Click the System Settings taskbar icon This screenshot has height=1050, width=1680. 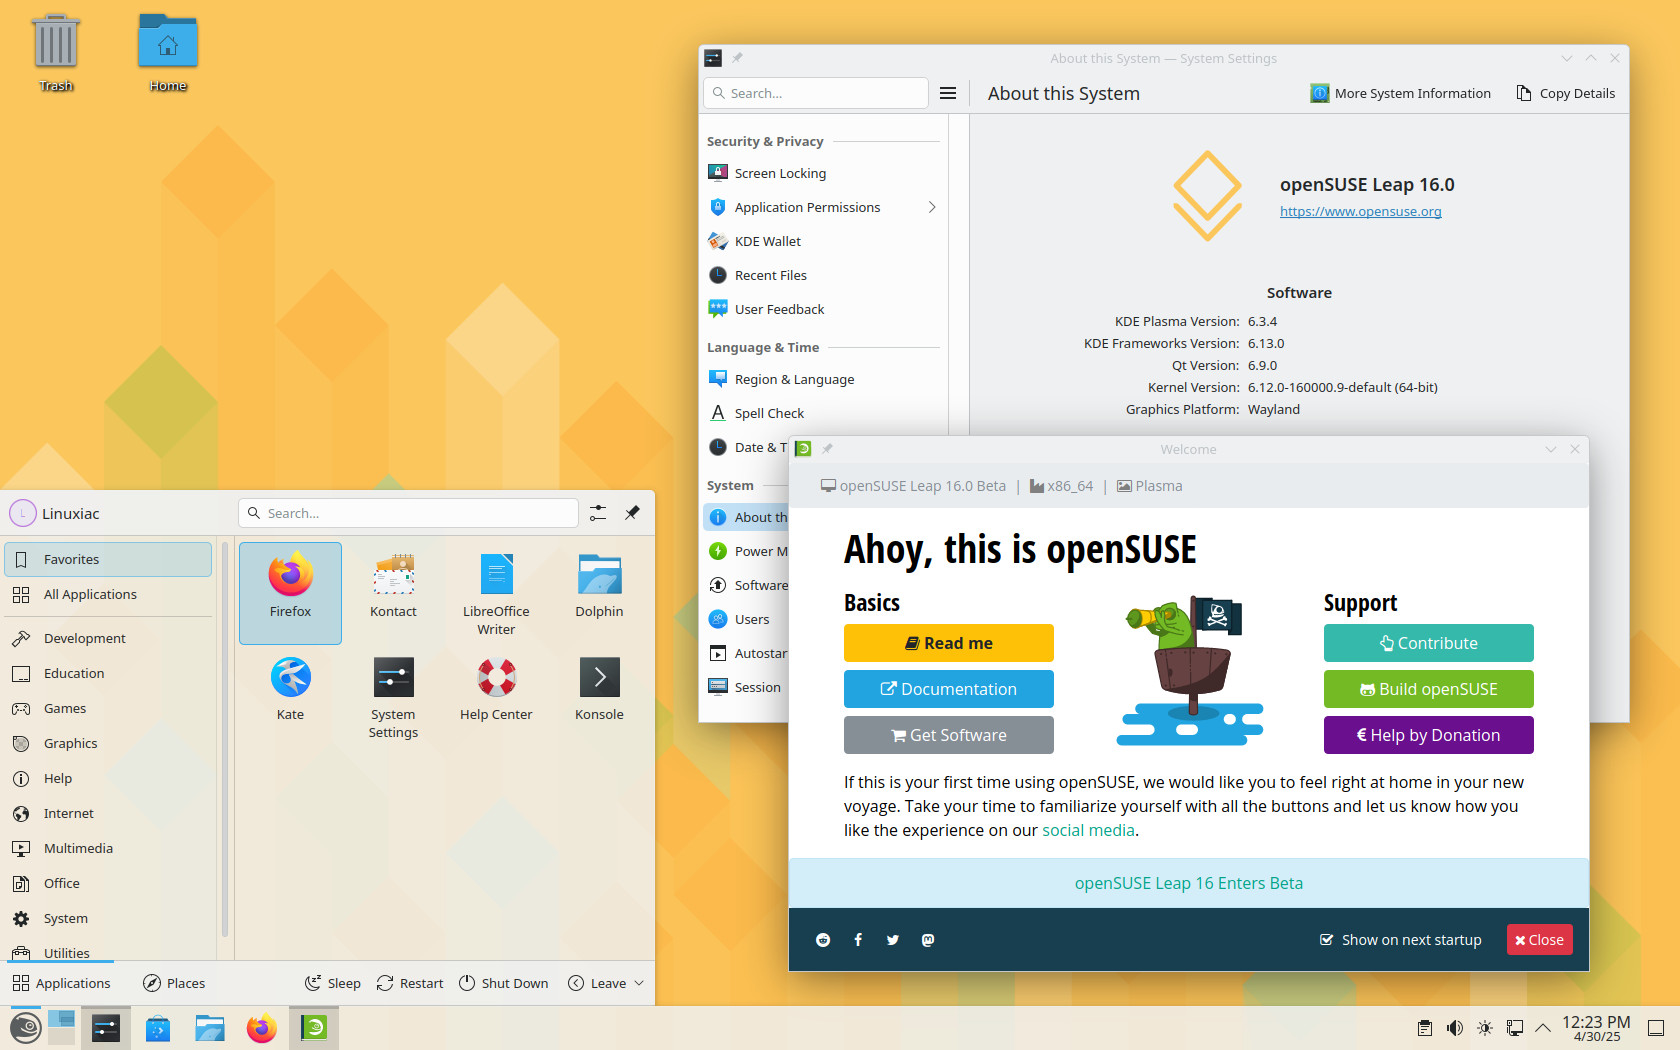pos(106,1028)
